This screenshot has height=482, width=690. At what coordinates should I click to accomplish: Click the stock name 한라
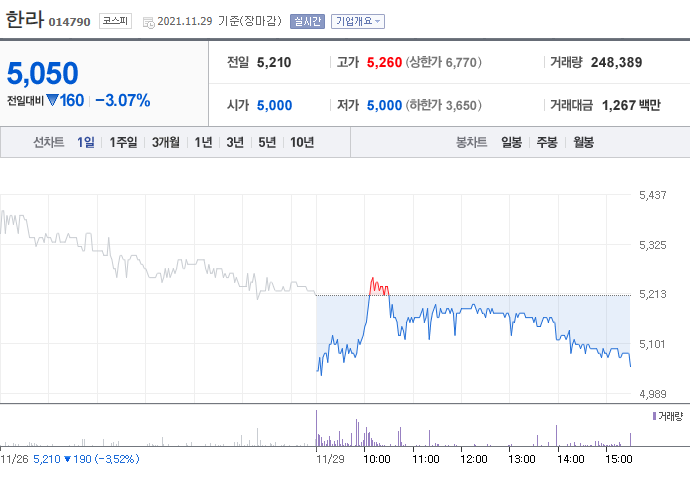point(25,19)
